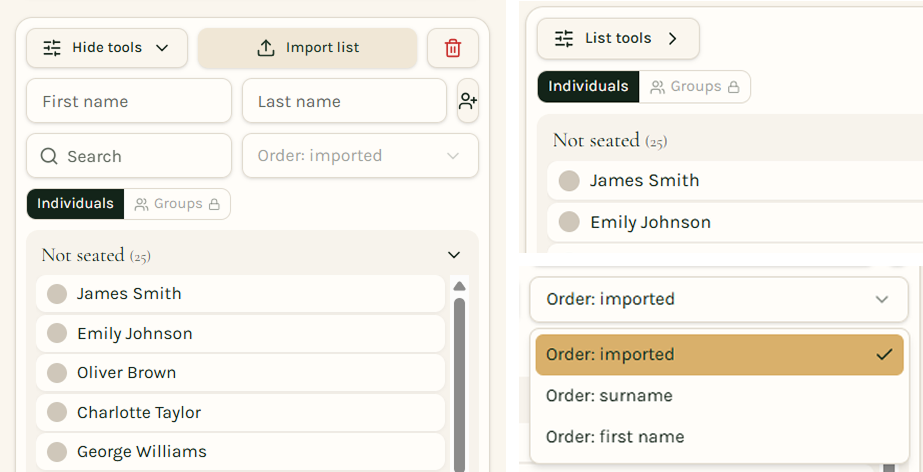Select Charlotte Taylor guest row
The width and height of the screenshot is (923, 472).
click(x=240, y=413)
